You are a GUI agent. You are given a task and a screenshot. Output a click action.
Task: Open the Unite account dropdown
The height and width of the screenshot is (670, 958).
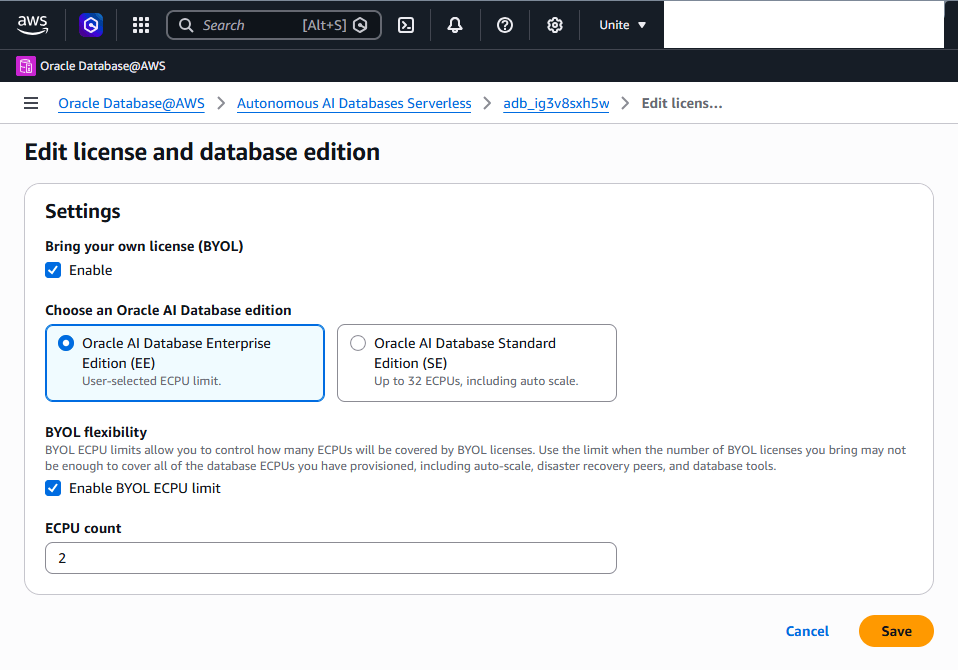[622, 25]
